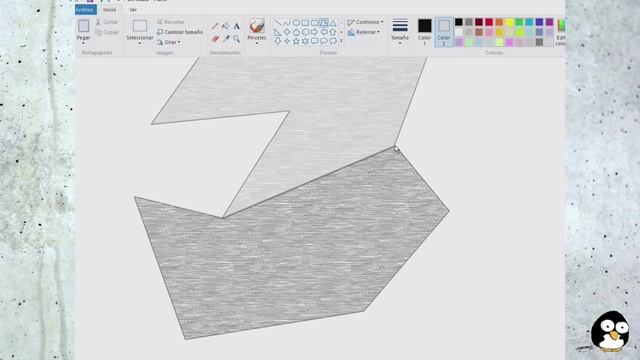The height and width of the screenshot is (360, 640).
Task: Choose the Oval callout shape
Action: (x=324, y=41)
